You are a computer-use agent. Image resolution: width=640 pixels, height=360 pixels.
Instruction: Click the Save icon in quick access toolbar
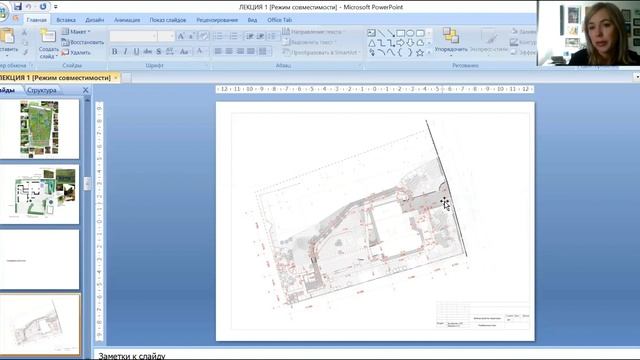tap(18, 7)
